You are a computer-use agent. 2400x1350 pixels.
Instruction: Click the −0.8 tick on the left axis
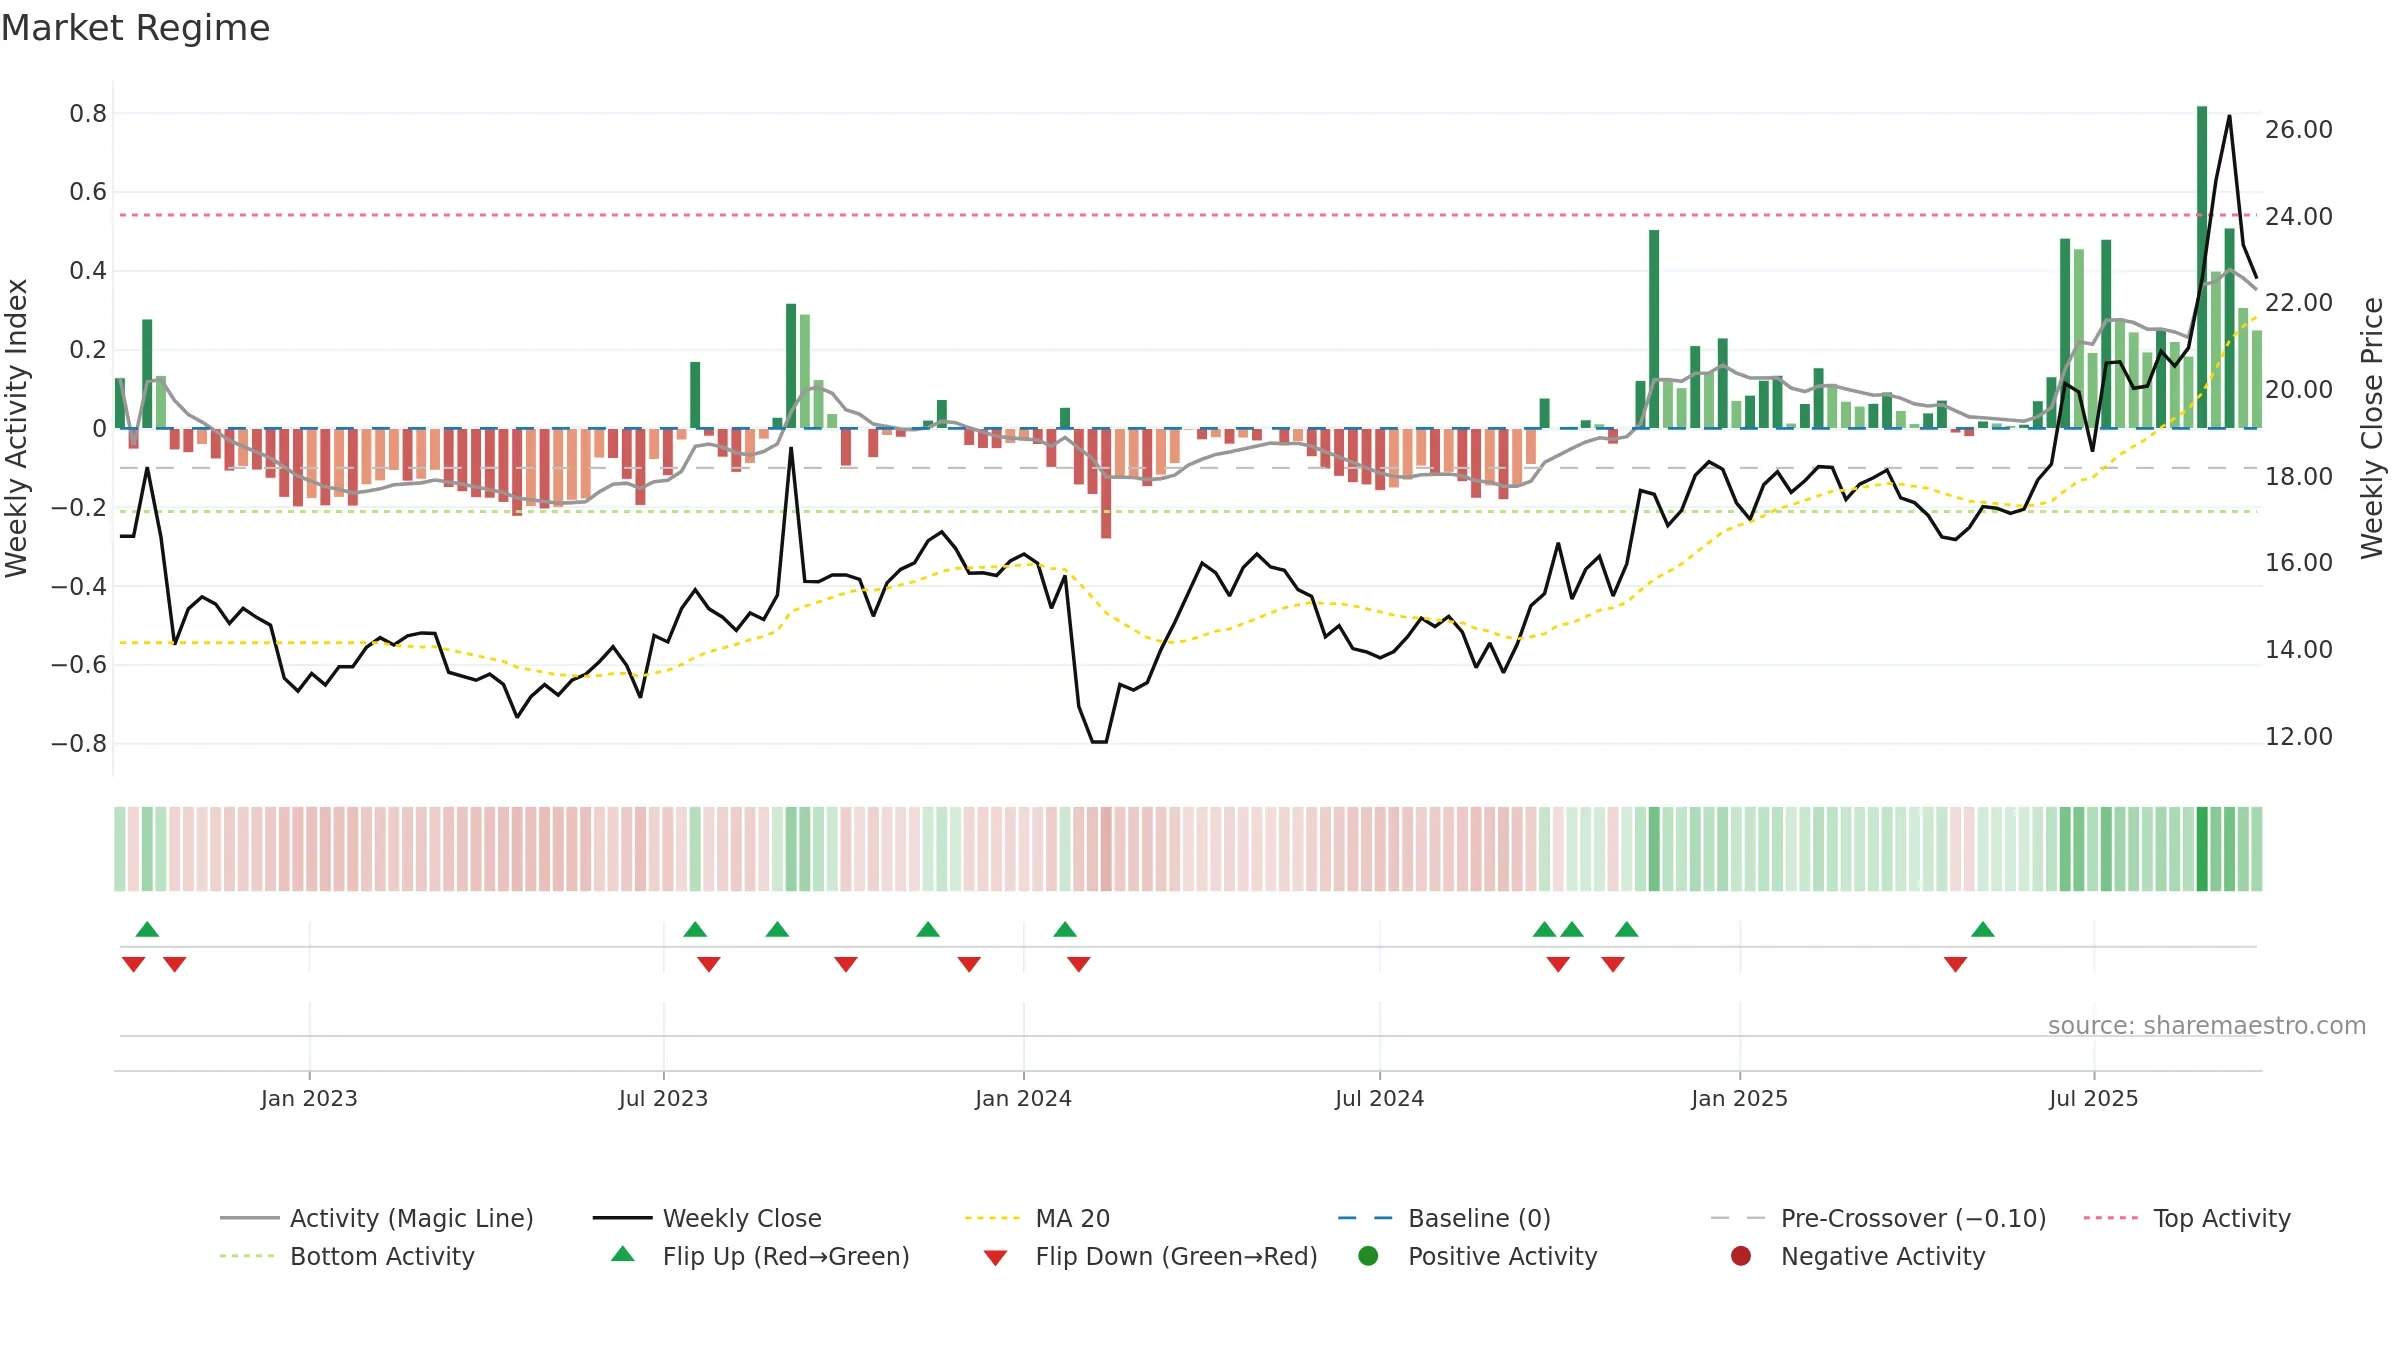coord(79,743)
